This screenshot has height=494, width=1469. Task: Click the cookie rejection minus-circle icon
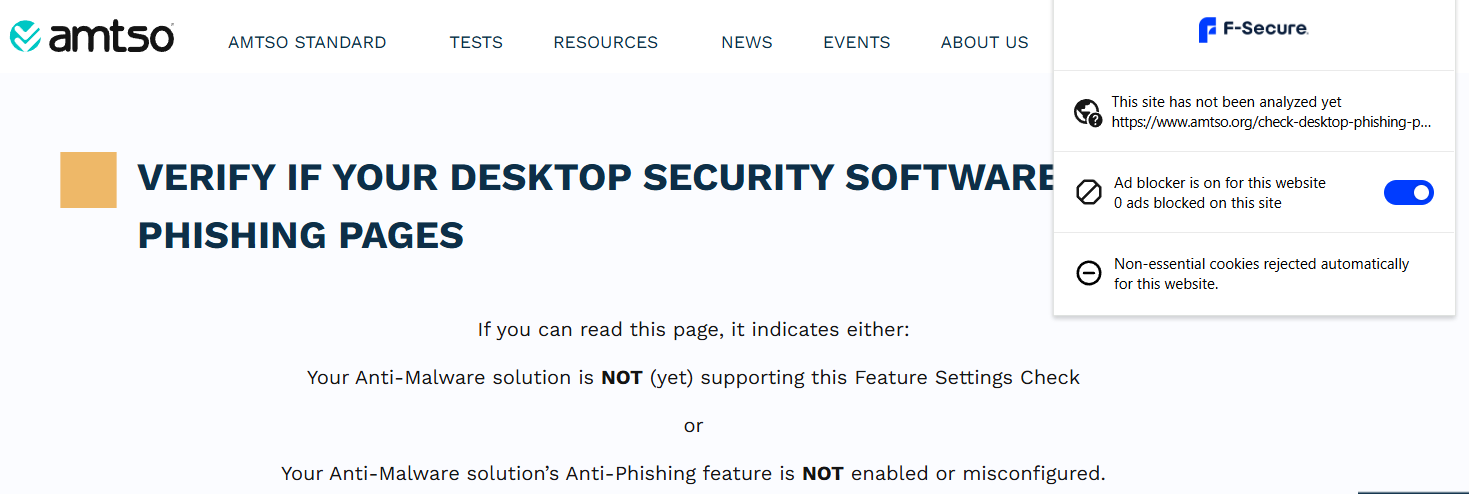pos(1088,273)
